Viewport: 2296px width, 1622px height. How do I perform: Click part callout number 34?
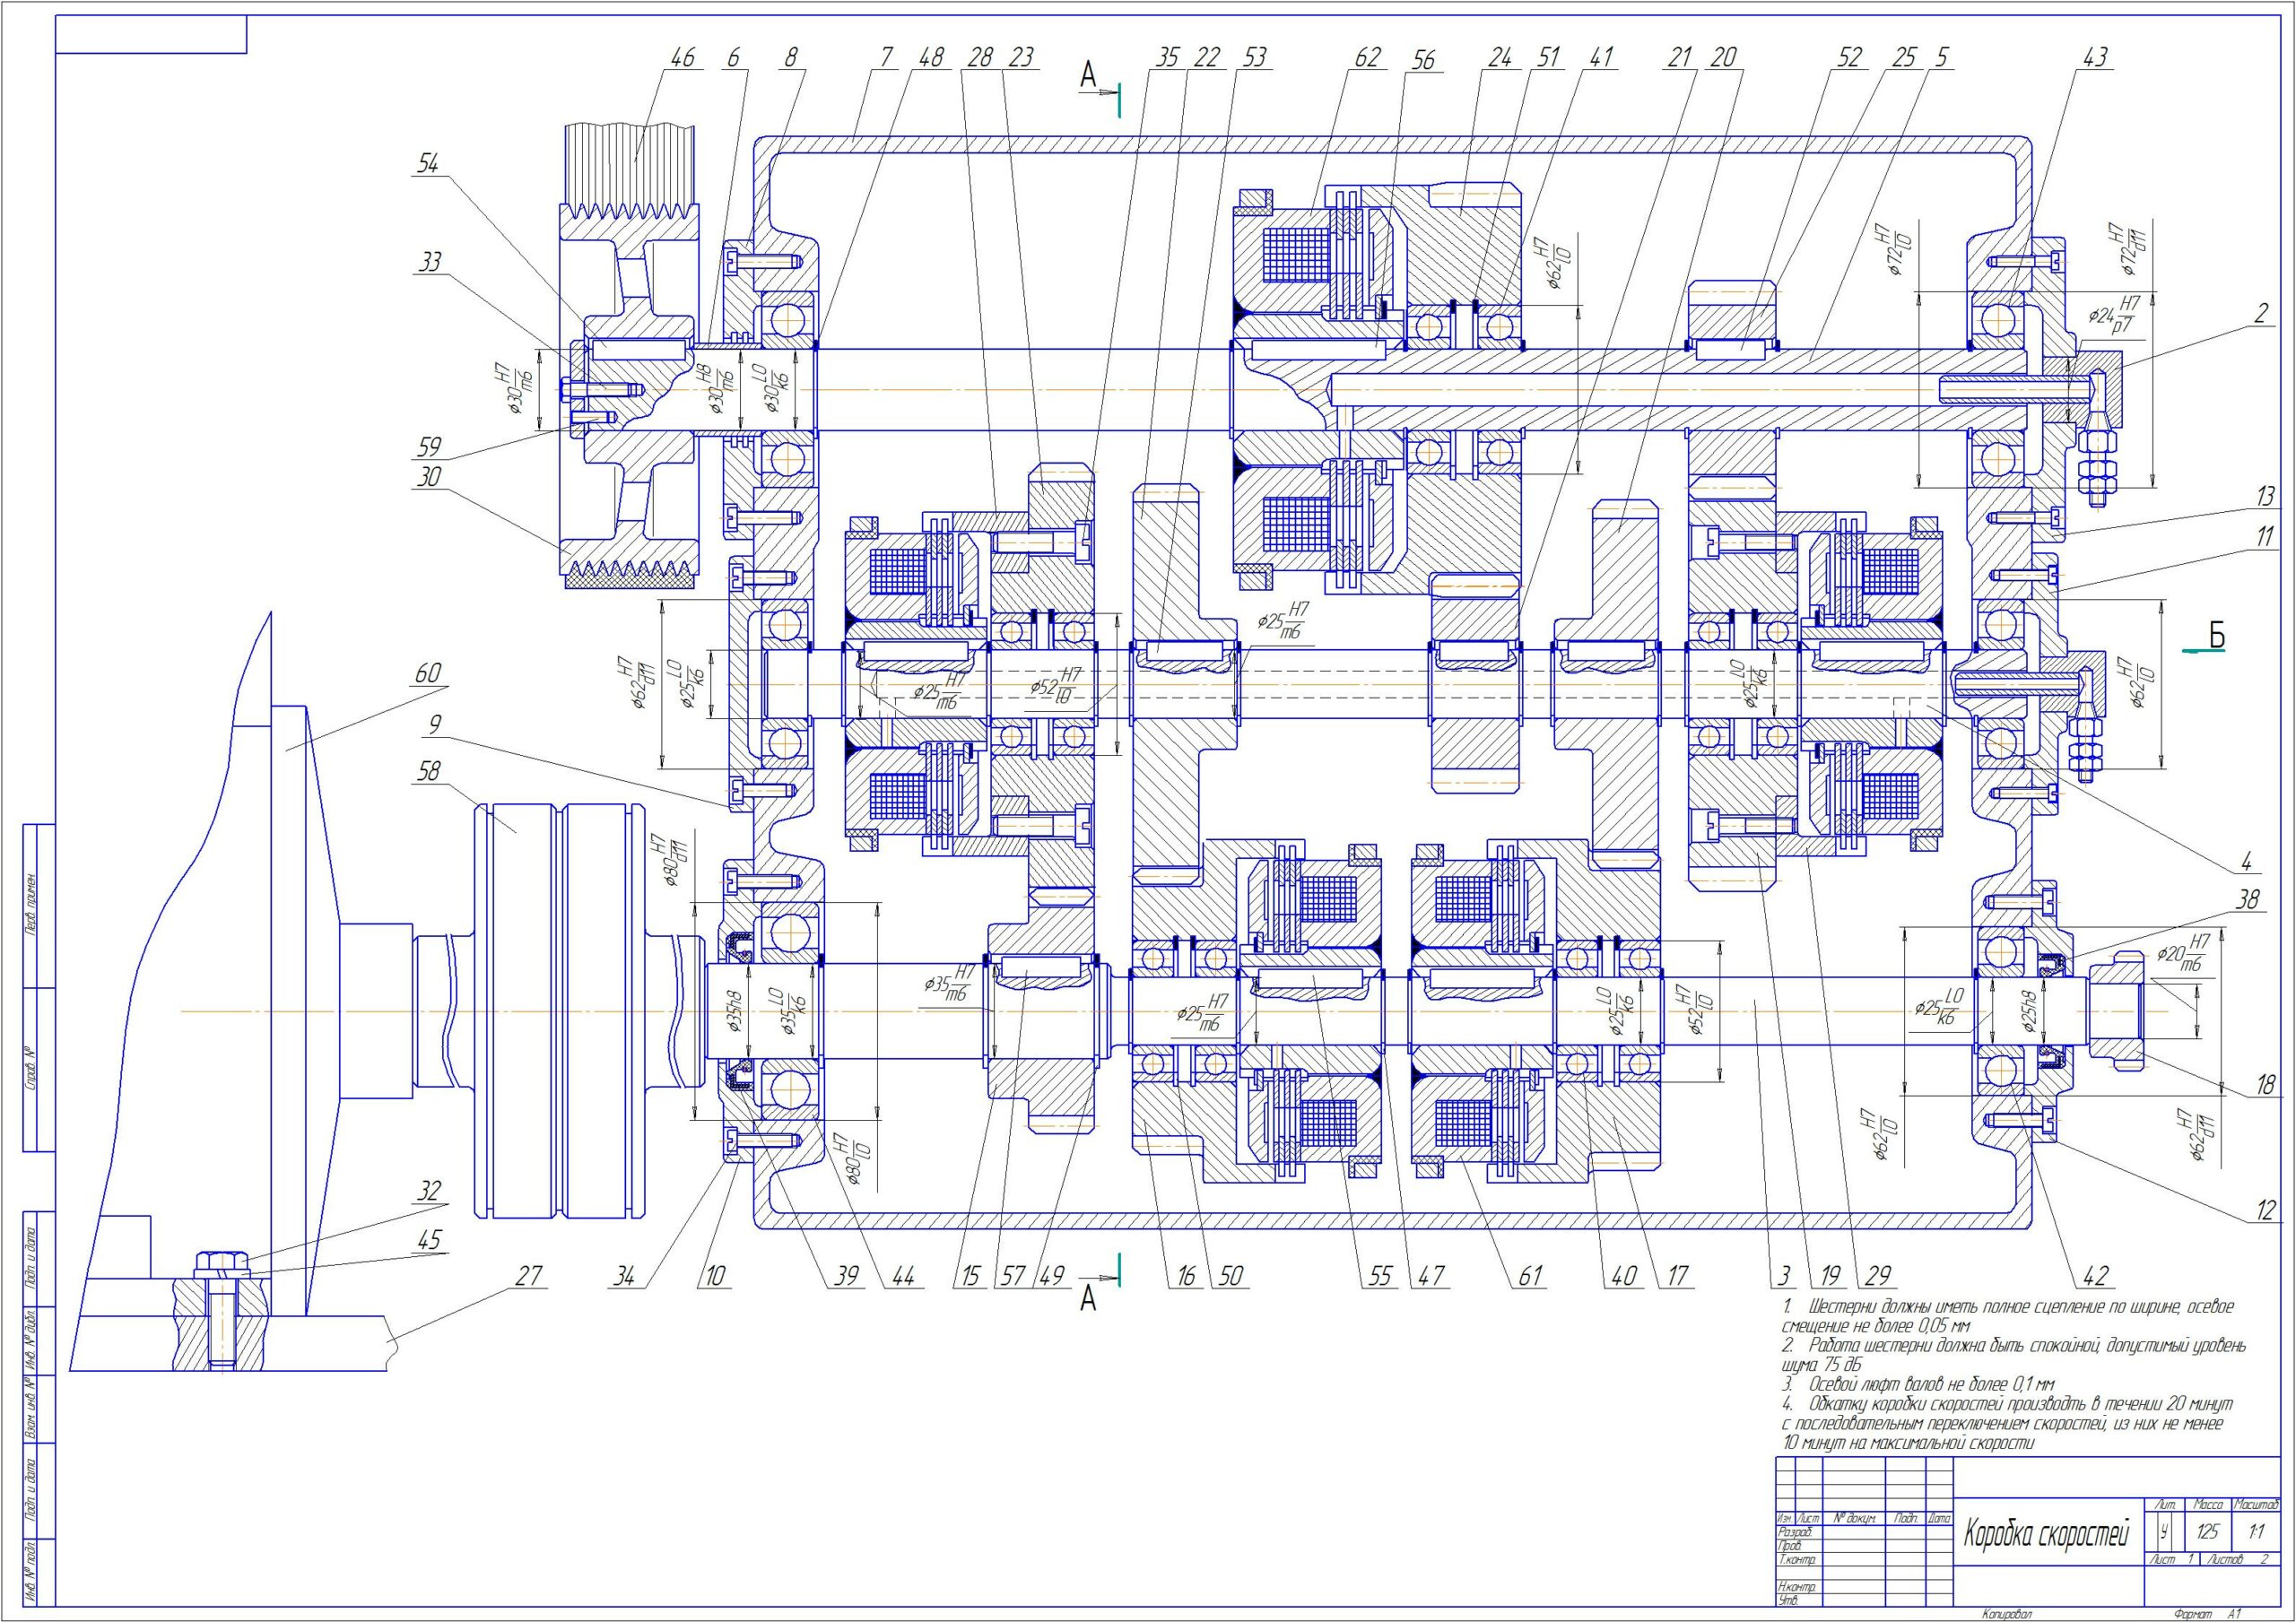623,1276
